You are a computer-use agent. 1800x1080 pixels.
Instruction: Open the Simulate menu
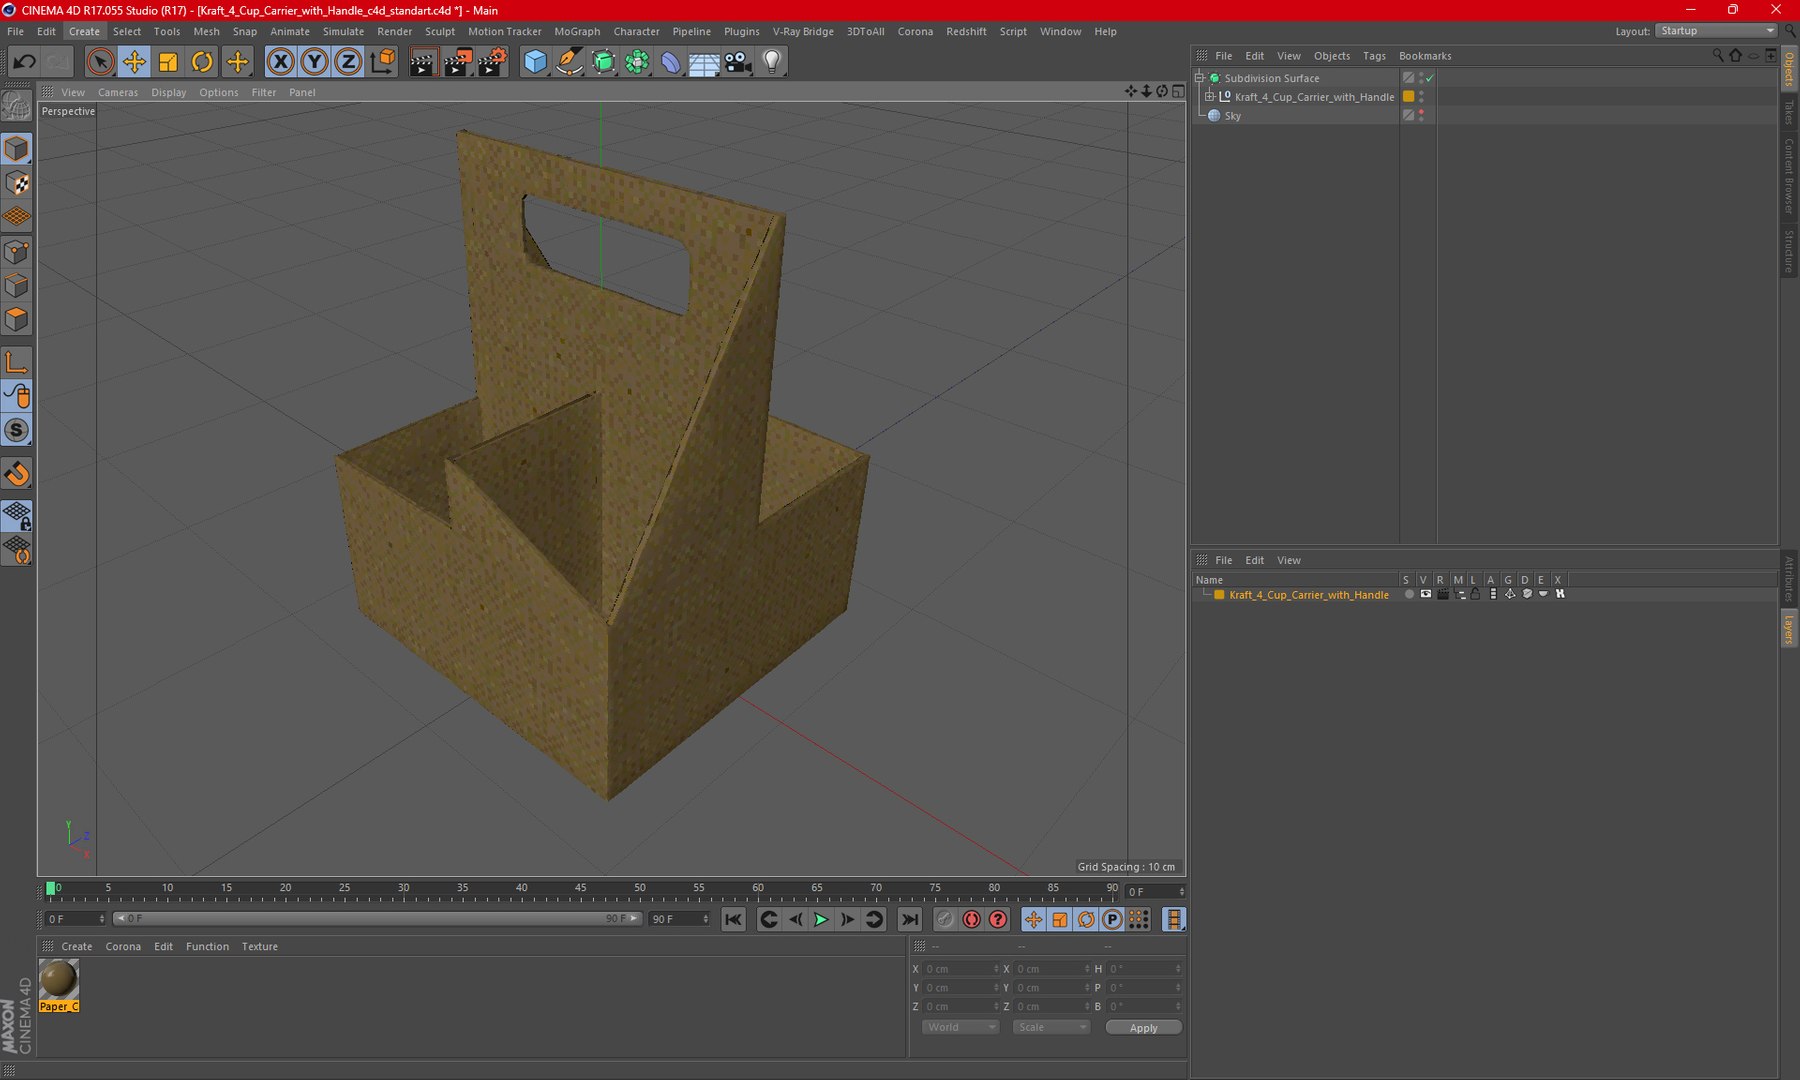(x=343, y=31)
